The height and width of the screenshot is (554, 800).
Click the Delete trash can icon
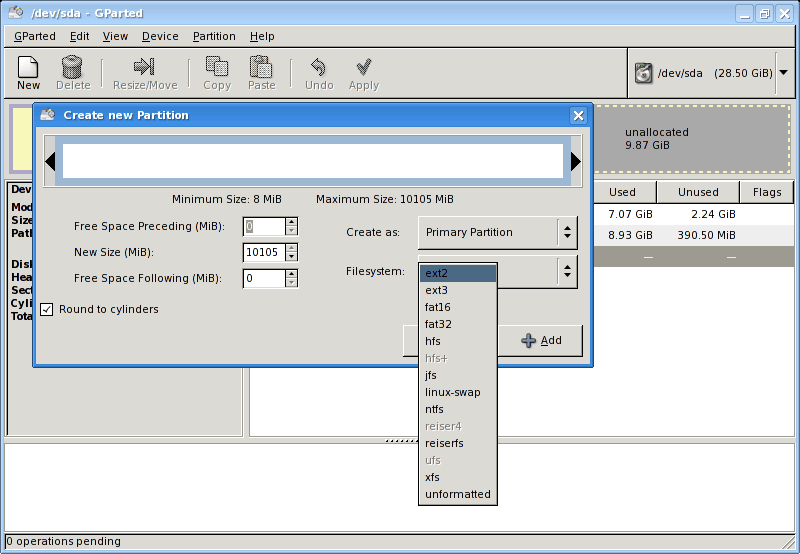point(72,67)
